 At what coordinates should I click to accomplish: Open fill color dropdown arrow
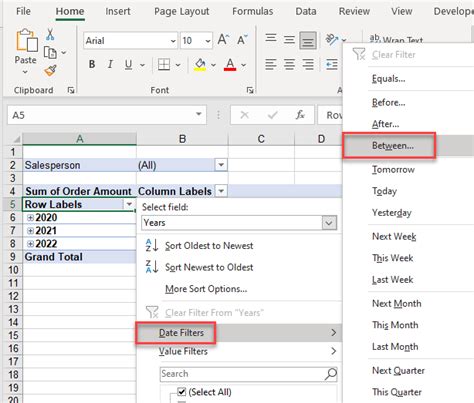click(213, 65)
